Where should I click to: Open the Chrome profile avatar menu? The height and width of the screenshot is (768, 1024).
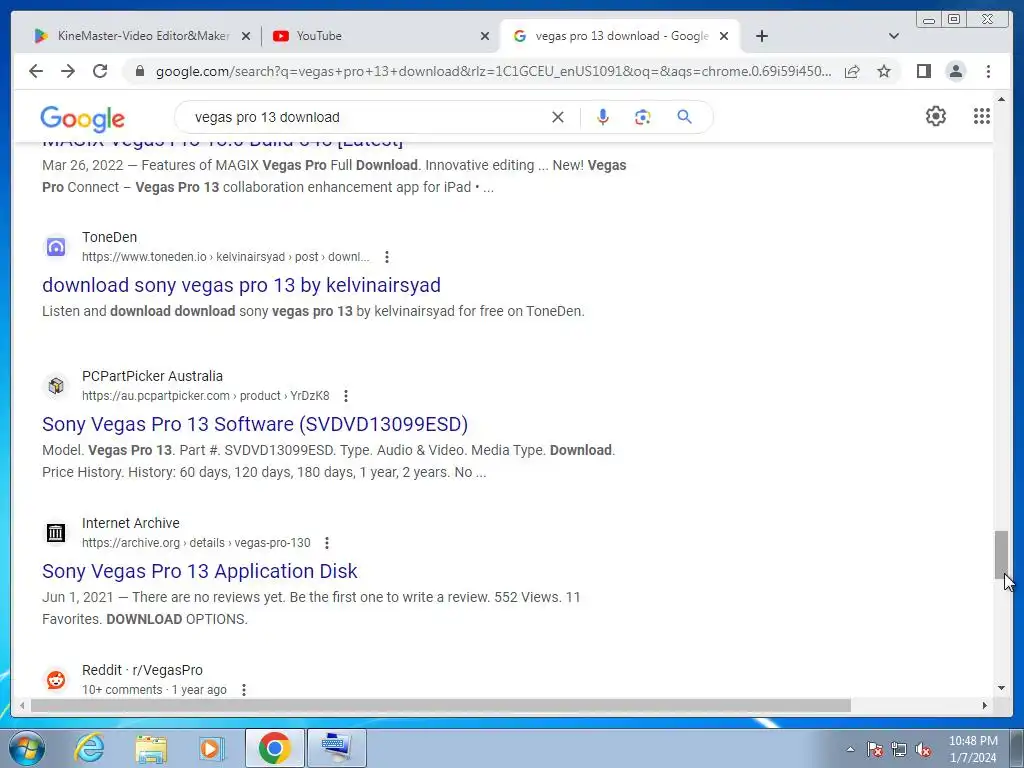click(955, 71)
